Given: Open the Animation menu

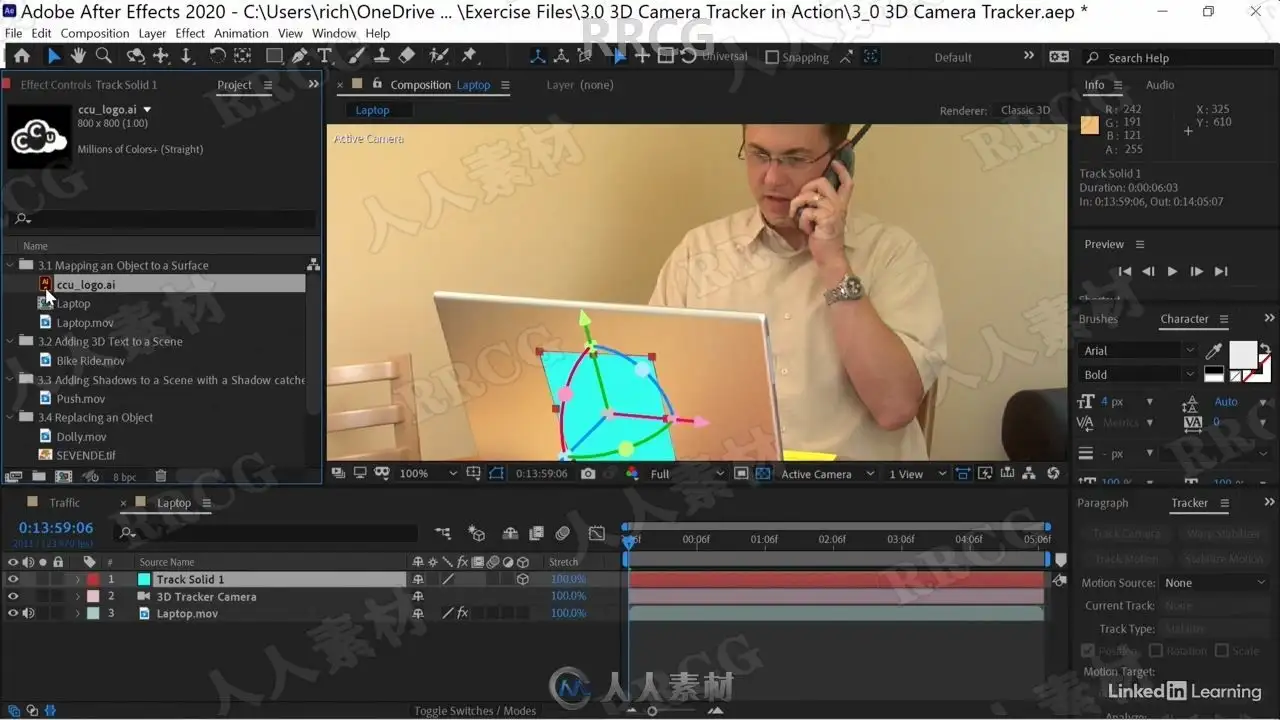Looking at the screenshot, I should coord(242,33).
